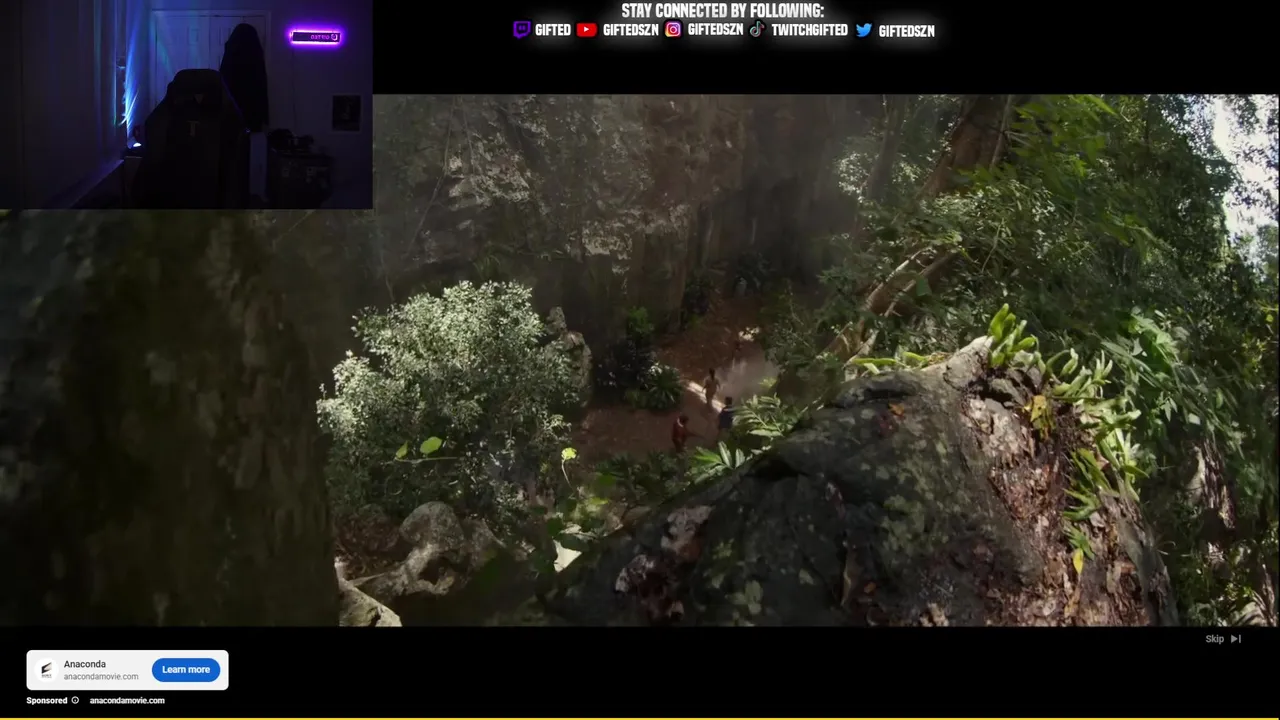The height and width of the screenshot is (720, 1280).
Task: Click the GIFTEDSZN Twitter handle text
Action: pos(906,31)
